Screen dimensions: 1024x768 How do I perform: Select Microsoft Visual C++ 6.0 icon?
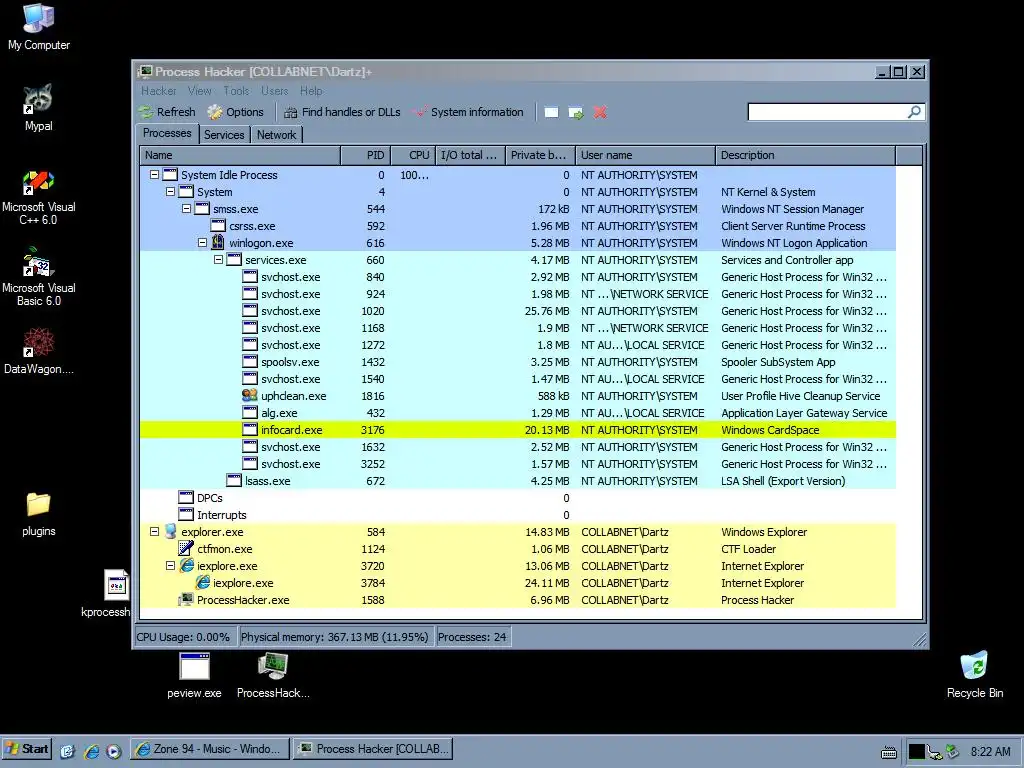click(x=39, y=197)
